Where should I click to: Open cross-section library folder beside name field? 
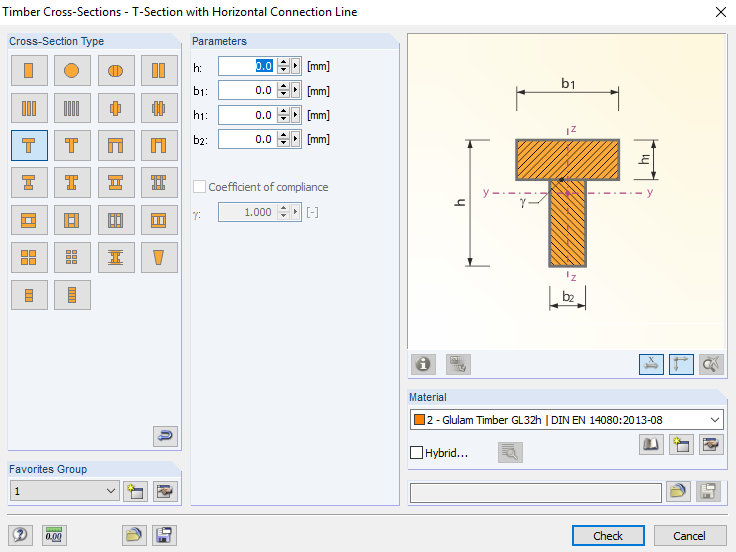678,491
